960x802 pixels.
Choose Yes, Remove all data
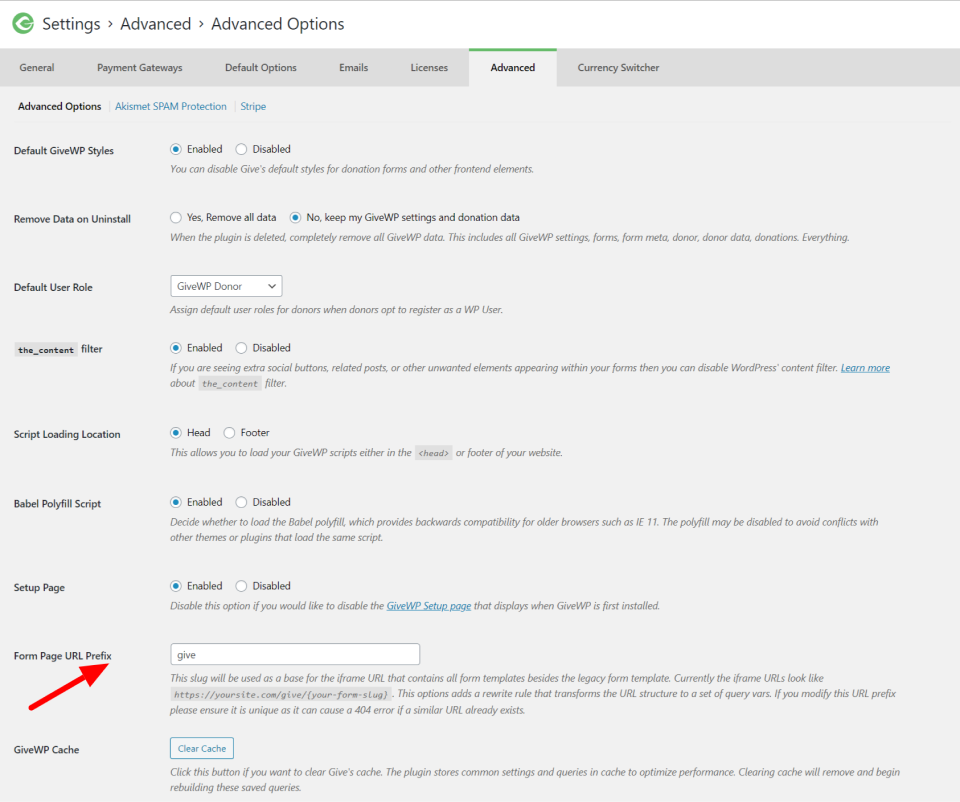[x=176, y=217]
